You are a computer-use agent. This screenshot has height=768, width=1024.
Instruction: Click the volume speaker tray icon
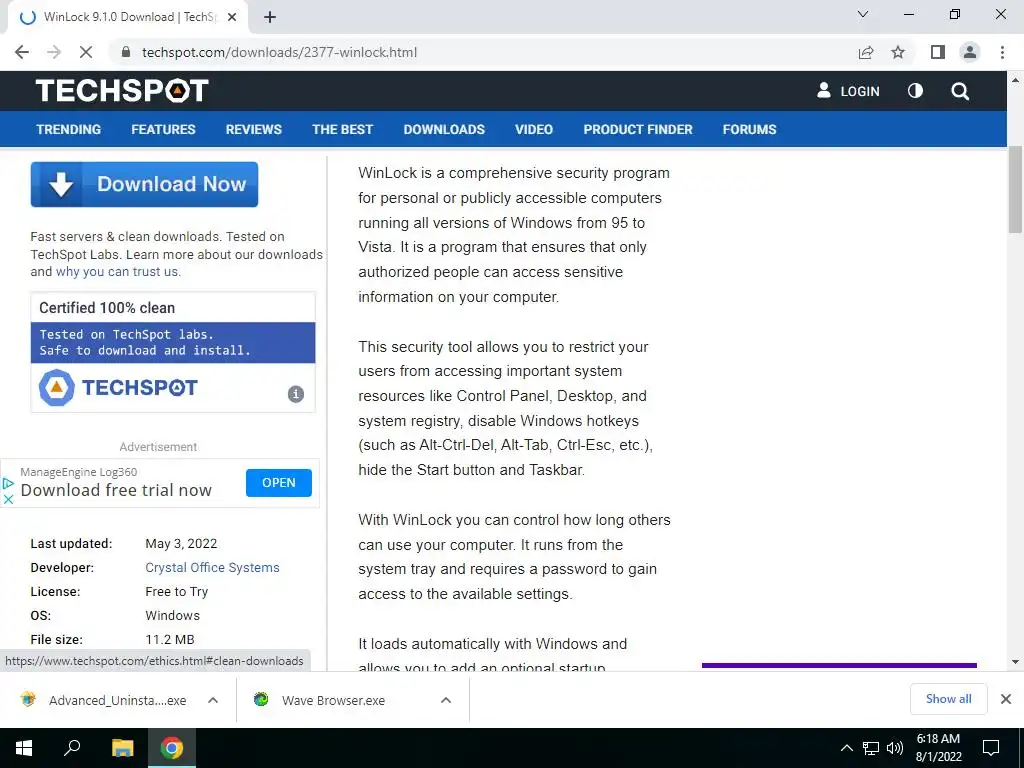pyautogui.click(x=895, y=748)
